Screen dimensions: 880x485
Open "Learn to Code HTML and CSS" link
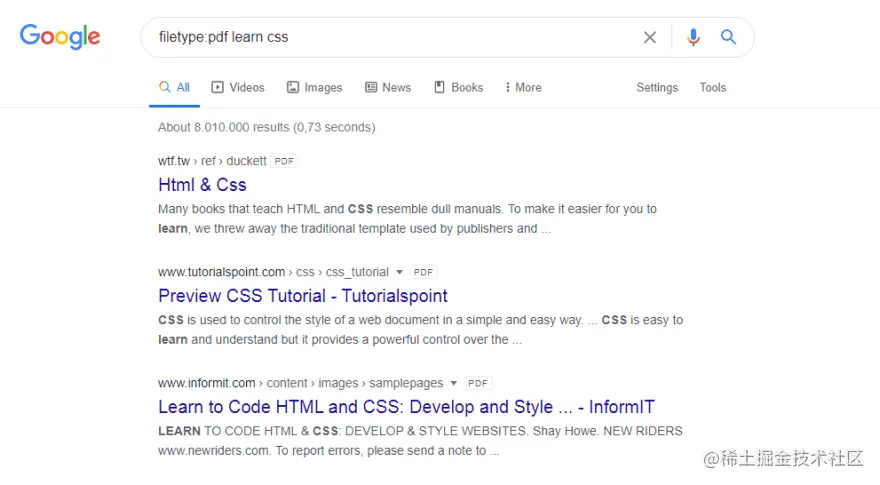406,407
